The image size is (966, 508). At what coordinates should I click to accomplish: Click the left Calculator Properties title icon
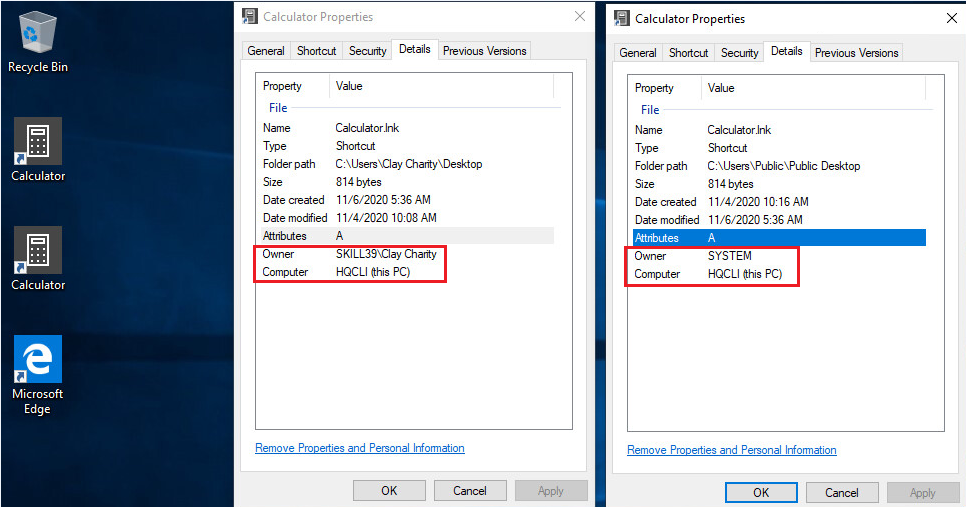pyautogui.click(x=250, y=17)
